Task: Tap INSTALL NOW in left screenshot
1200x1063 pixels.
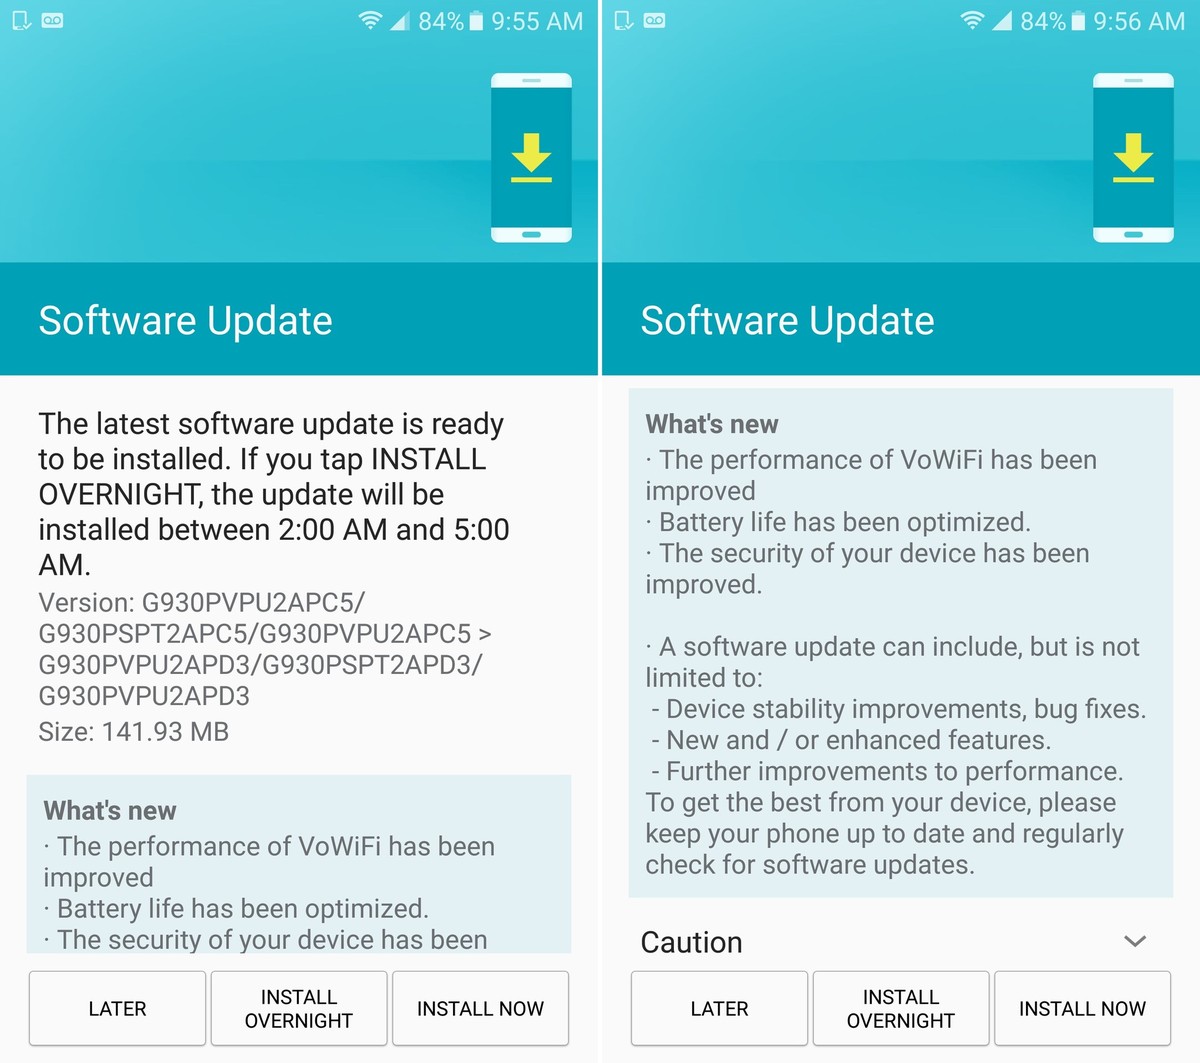Action: pyautogui.click(x=480, y=1008)
